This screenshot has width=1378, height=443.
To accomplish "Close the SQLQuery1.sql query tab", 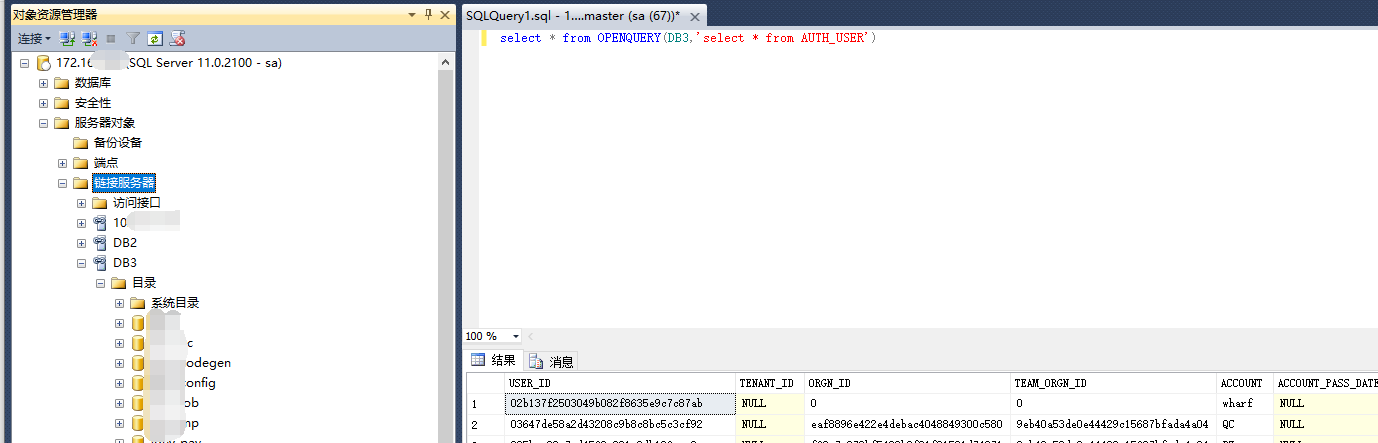I will [695, 15].
